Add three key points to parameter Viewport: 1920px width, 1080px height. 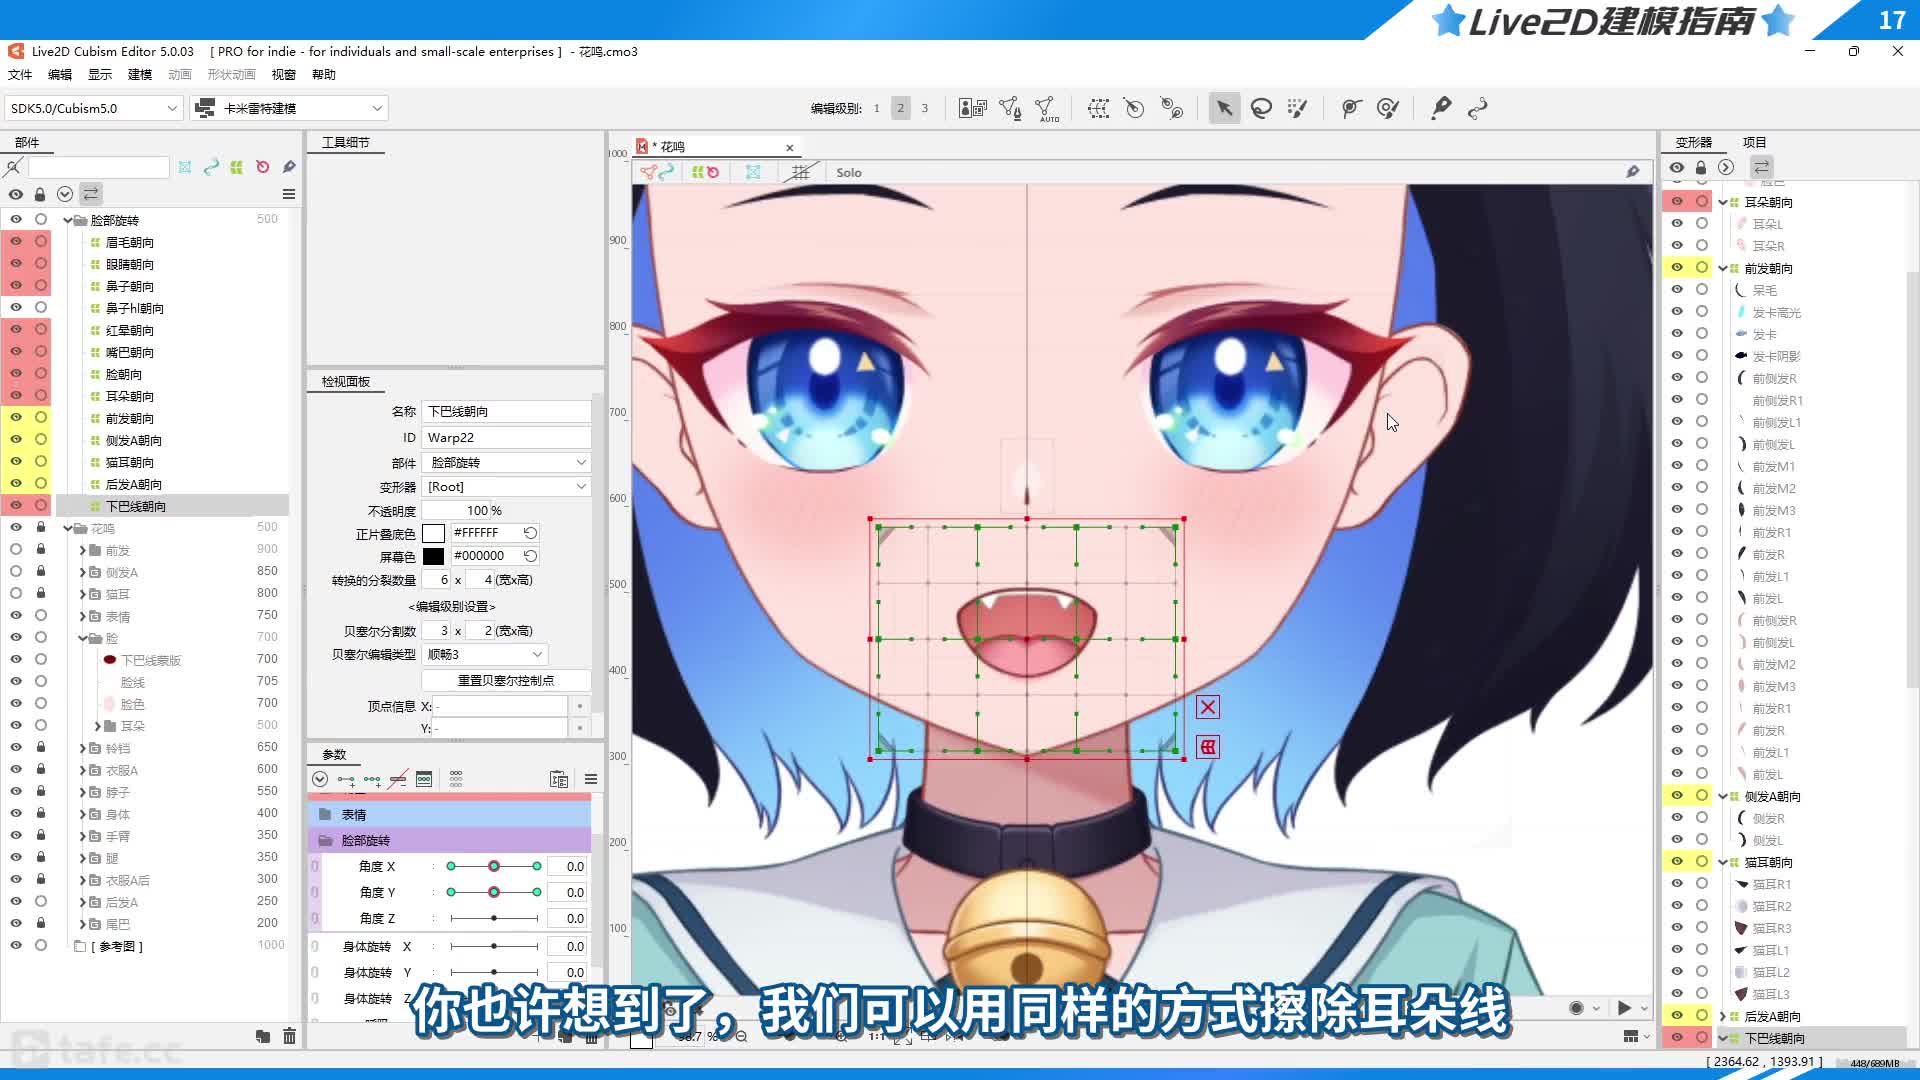[x=372, y=779]
